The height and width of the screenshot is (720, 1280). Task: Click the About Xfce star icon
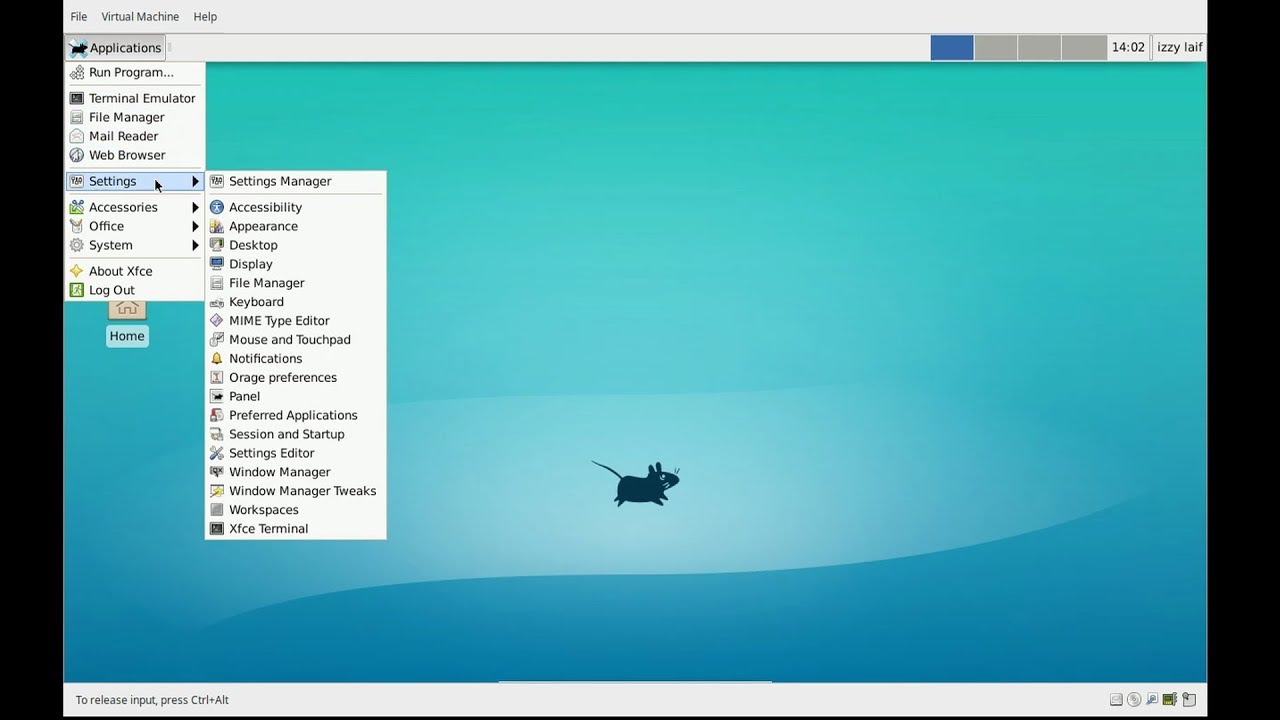pos(77,271)
